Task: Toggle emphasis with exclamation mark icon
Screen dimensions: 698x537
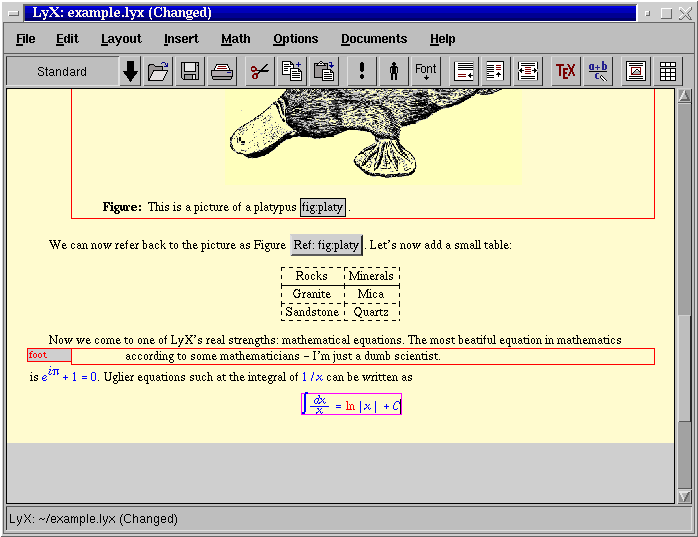Action: (362, 72)
